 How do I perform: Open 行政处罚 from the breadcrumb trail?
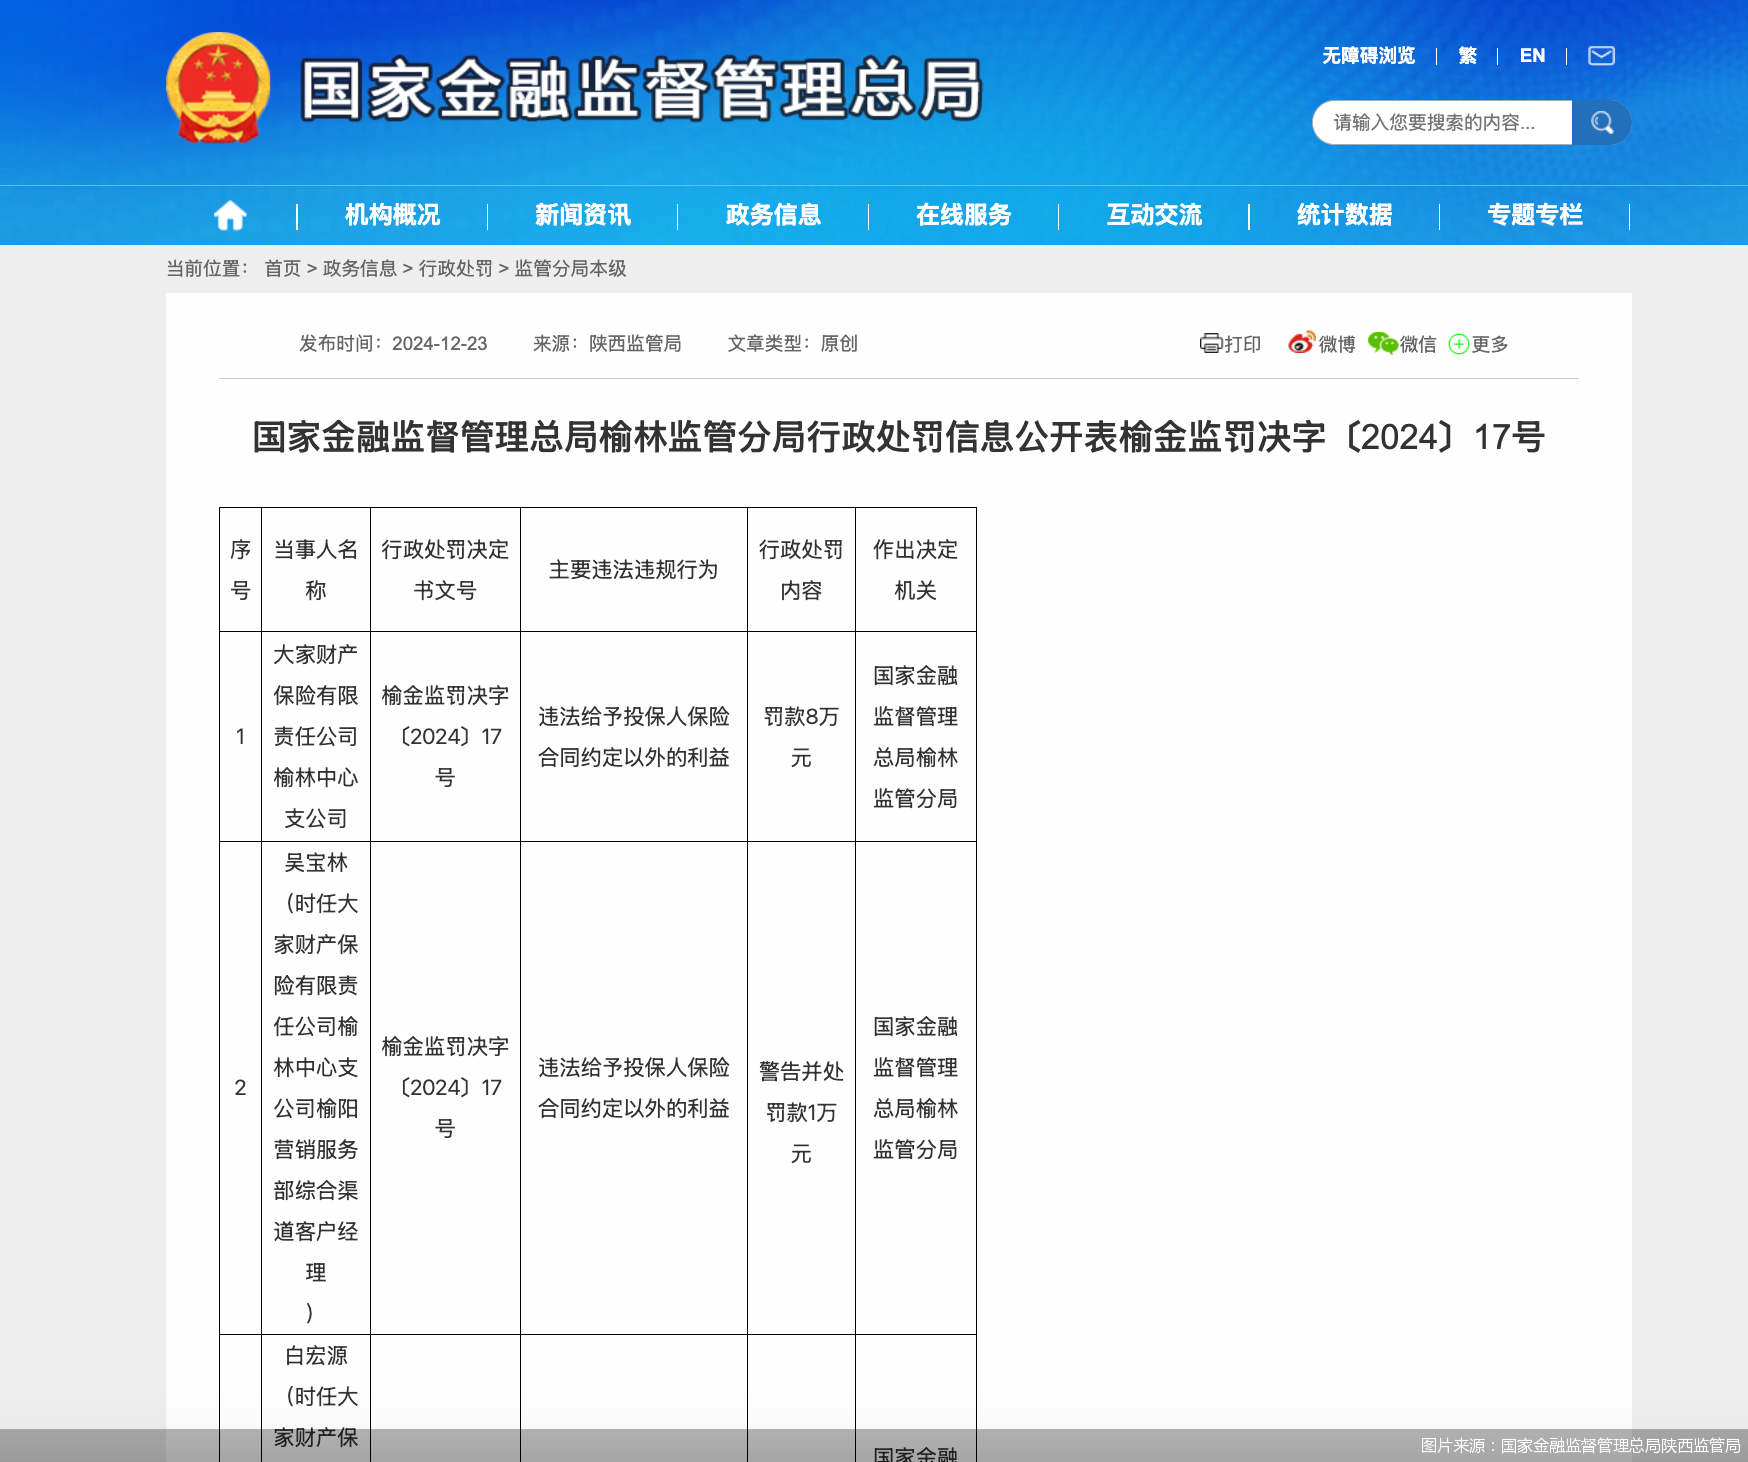point(459,268)
